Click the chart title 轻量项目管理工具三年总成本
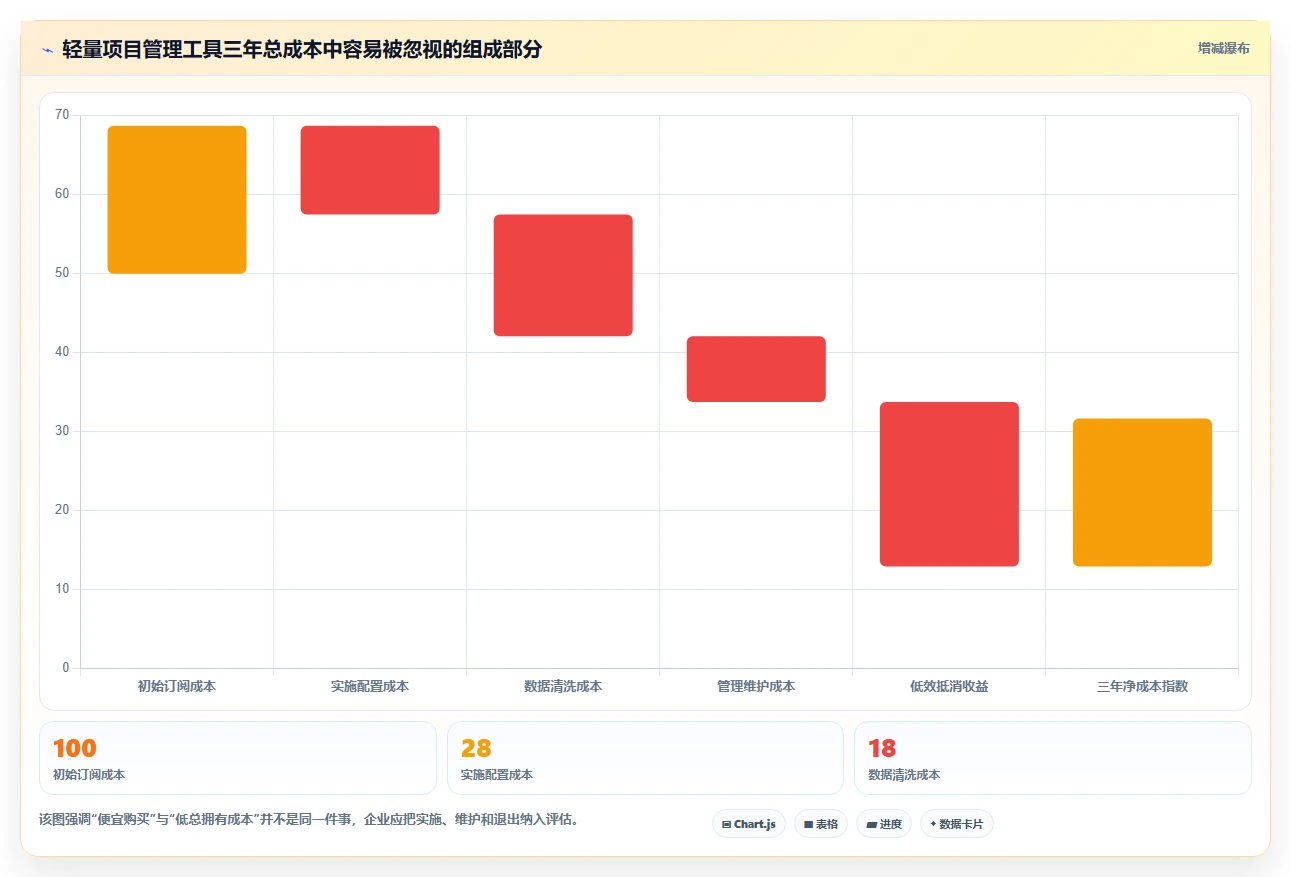Screen dimensions: 1291x877 [302, 49]
